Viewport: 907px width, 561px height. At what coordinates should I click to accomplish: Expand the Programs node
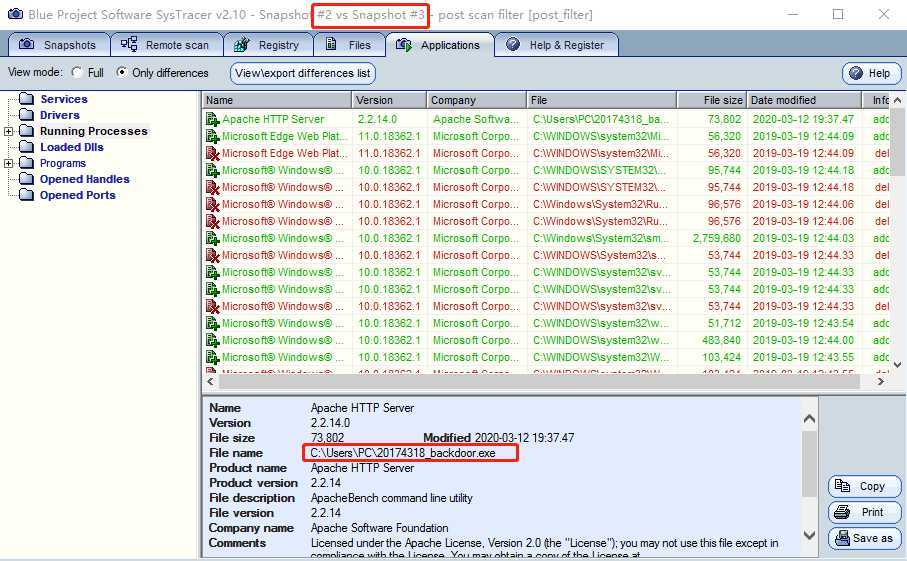click(x=9, y=163)
